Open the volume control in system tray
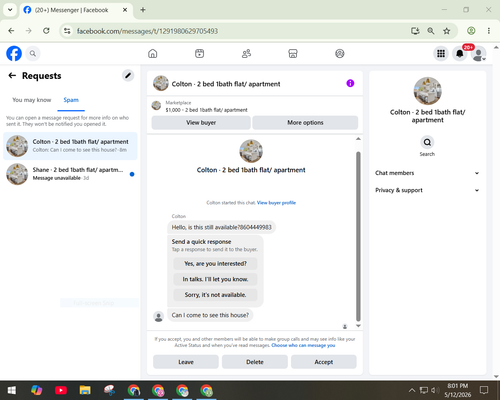 coord(435,390)
